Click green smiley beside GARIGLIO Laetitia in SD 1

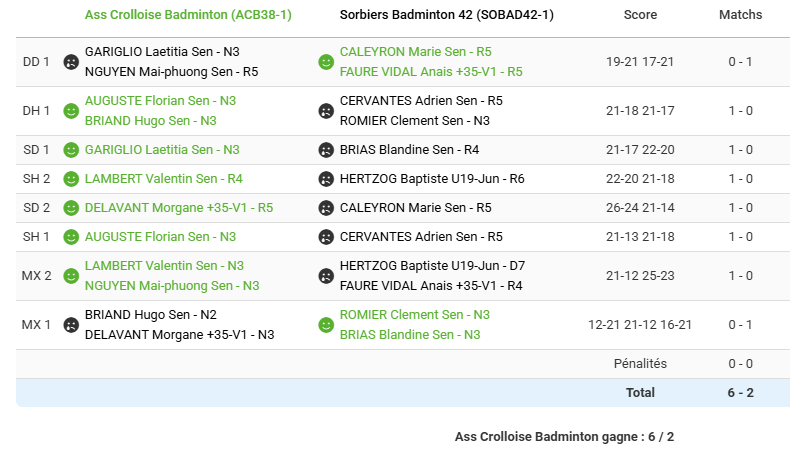pos(71,150)
